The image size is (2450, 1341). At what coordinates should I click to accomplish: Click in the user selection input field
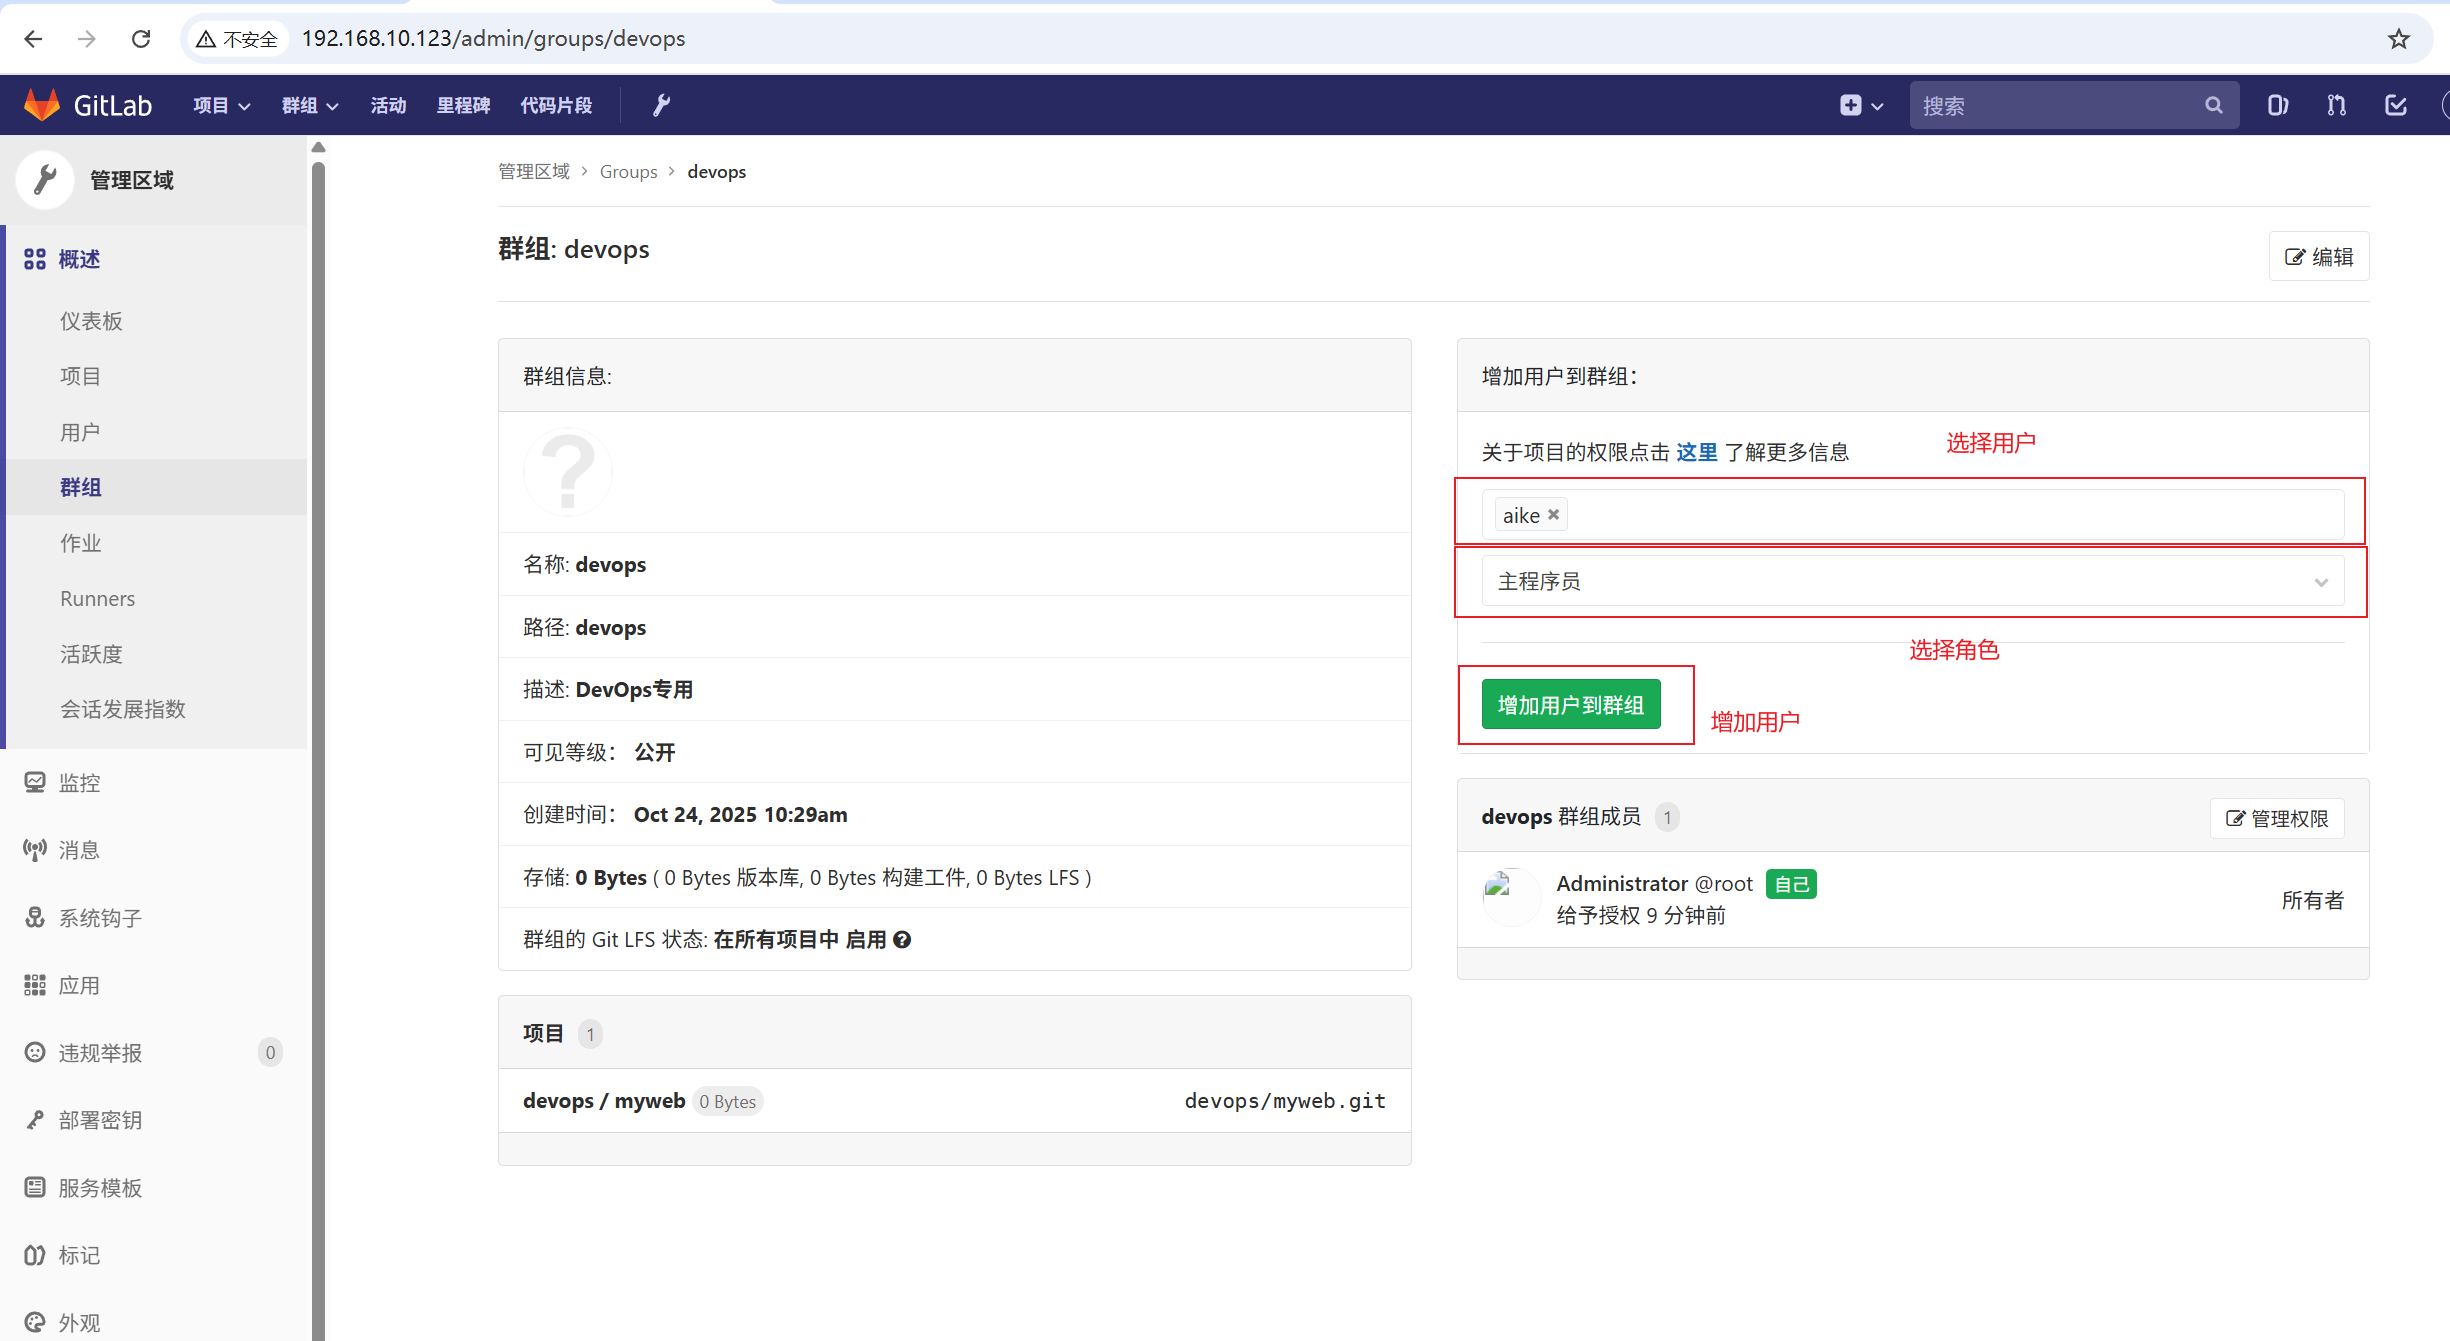(x=1950, y=515)
